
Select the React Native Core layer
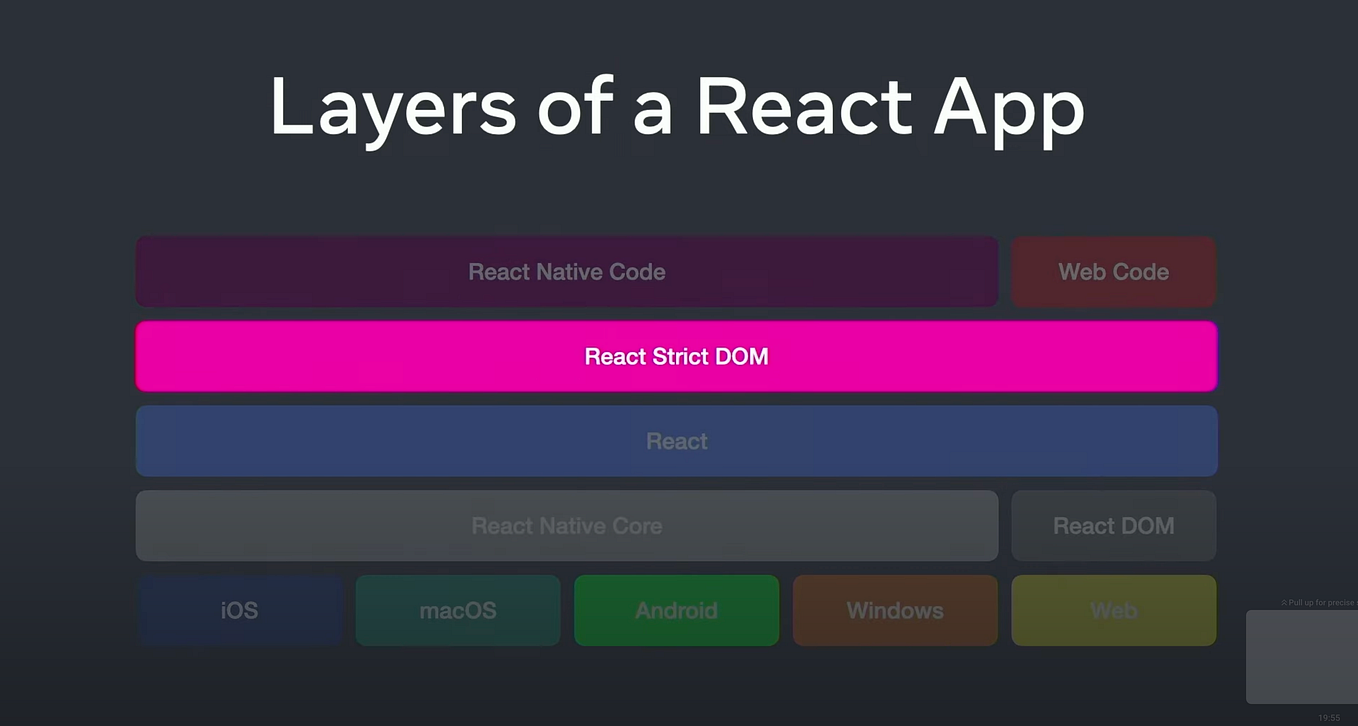coord(567,525)
